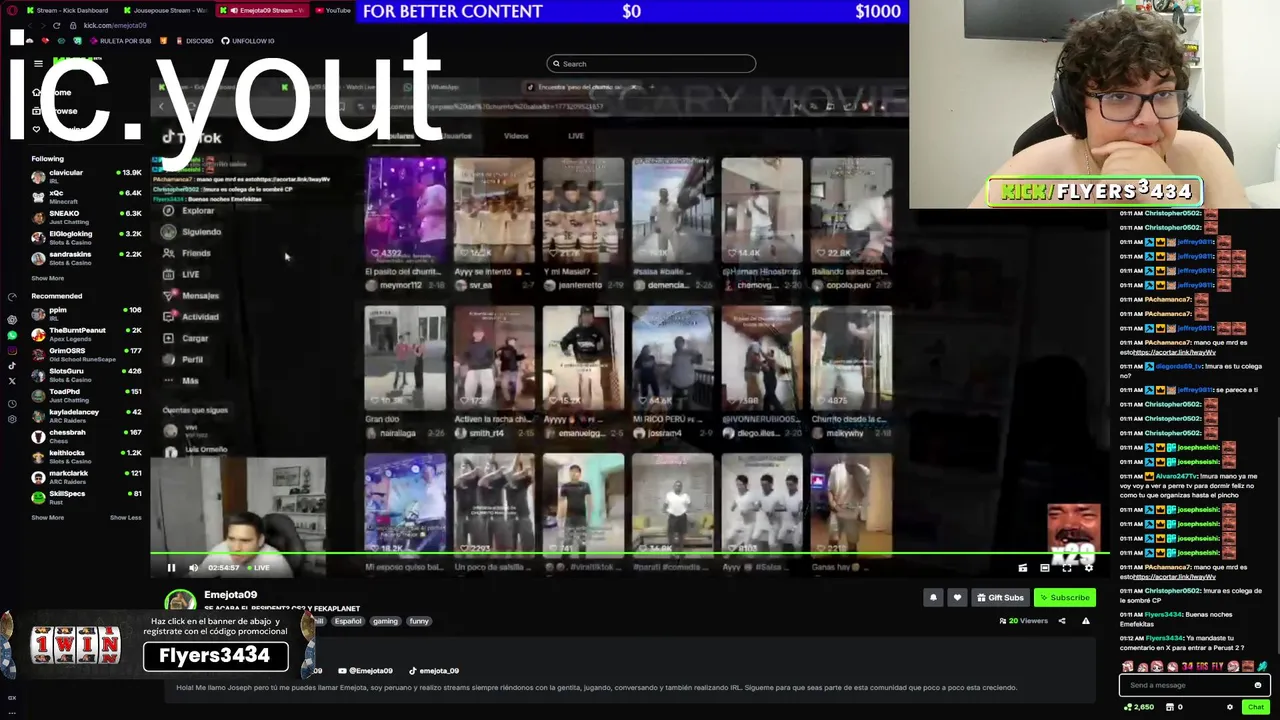This screenshot has width=1280, height=720.
Task: Open xQc channel in Following list
Action: 86,196
